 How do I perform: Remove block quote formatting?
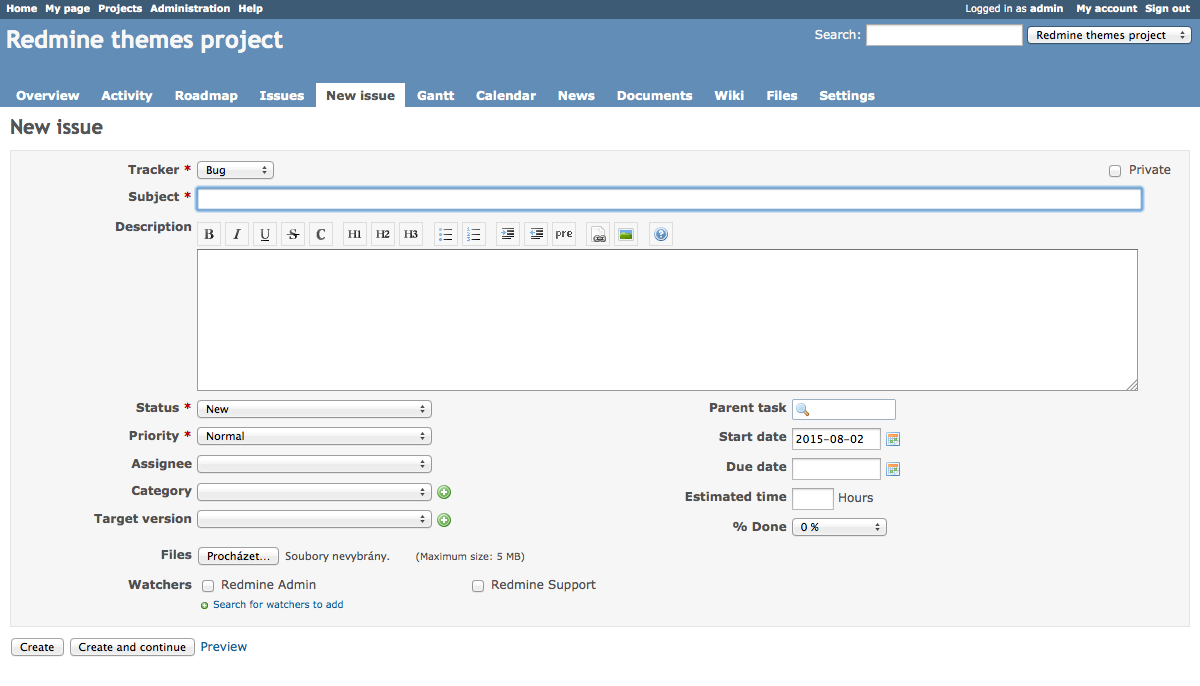pos(536,235)
